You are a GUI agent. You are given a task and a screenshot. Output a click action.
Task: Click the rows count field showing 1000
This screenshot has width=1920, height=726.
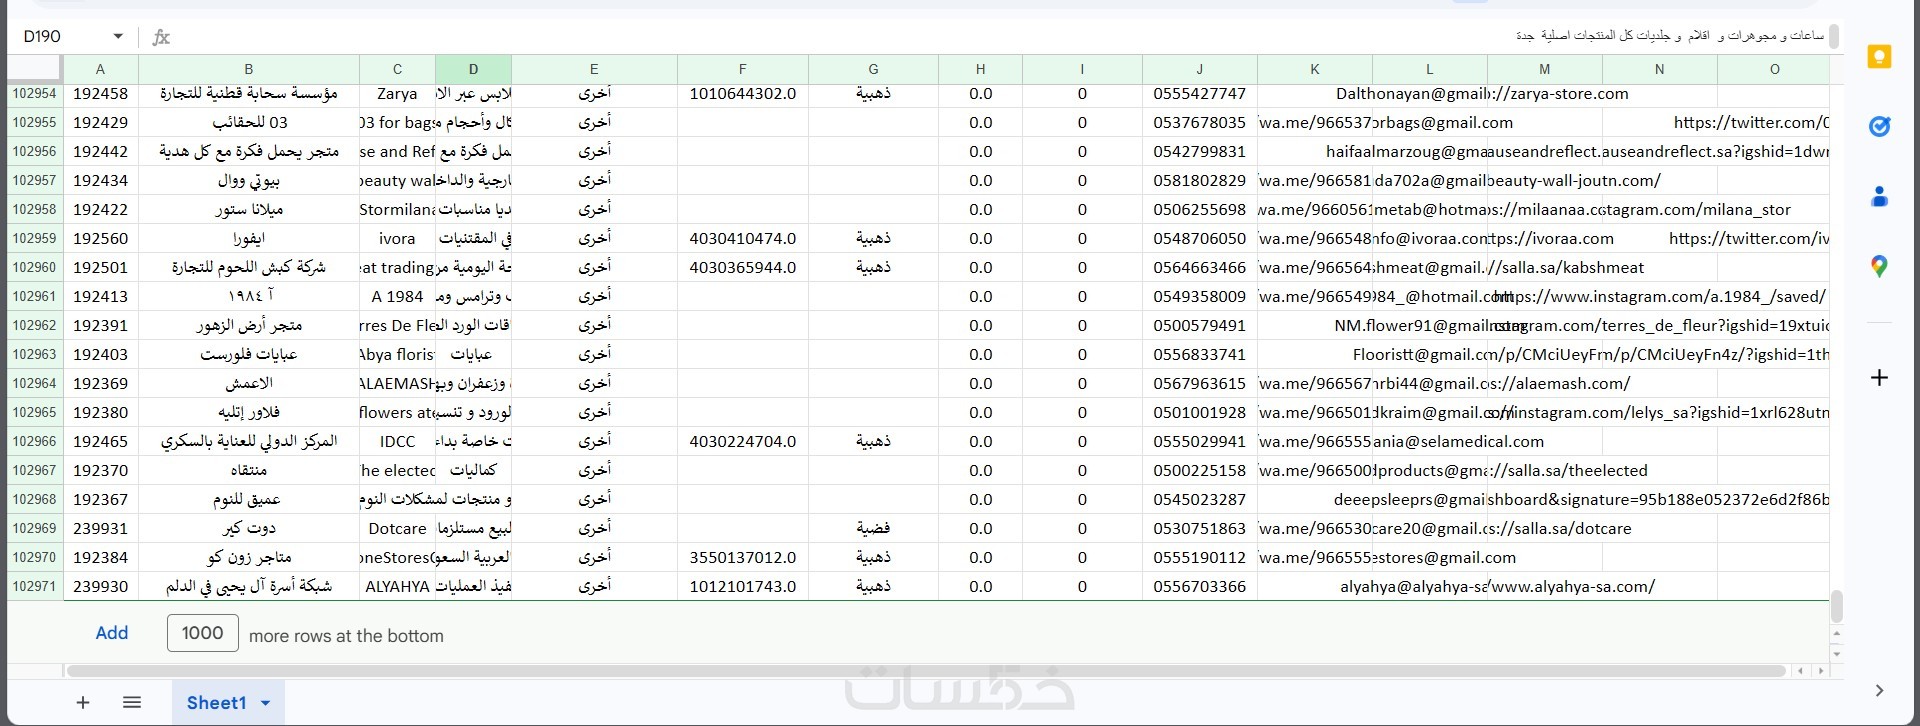pyautogui.click(x=203, y=633)
